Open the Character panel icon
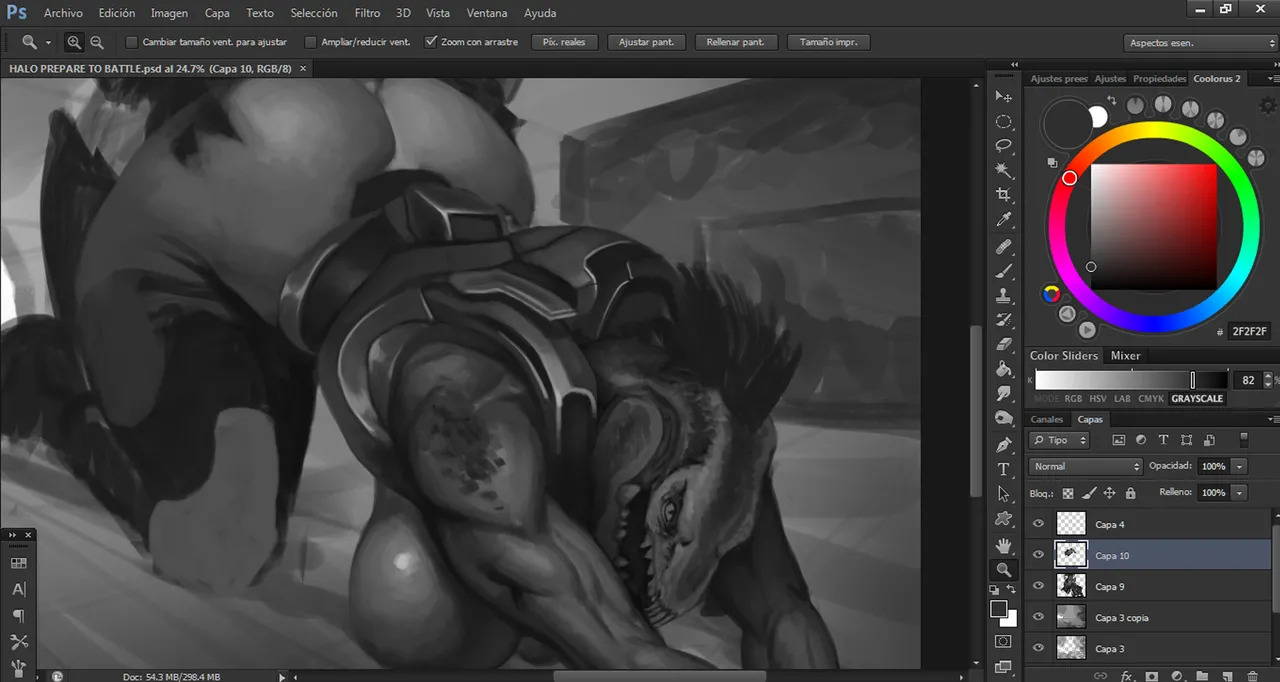 point(18,589)
